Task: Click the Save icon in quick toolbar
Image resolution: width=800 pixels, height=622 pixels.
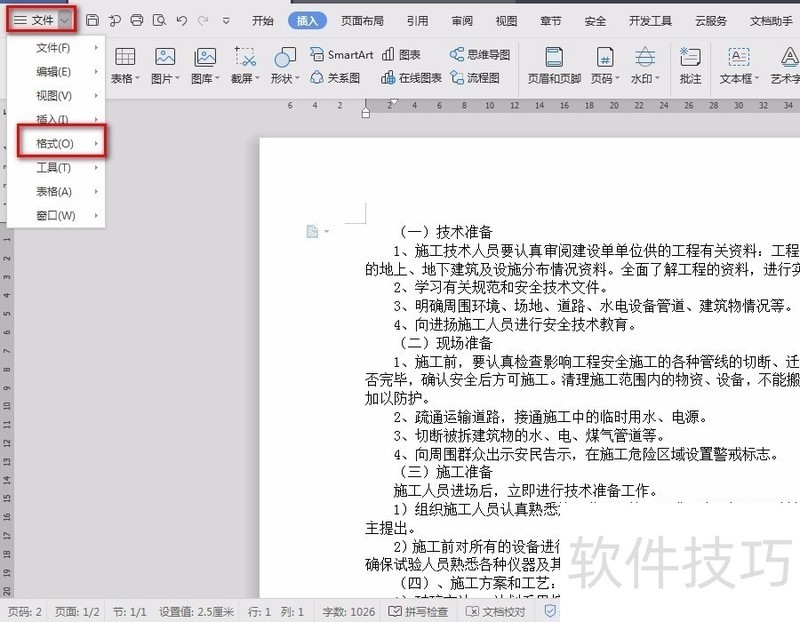Action: [92, 20]
